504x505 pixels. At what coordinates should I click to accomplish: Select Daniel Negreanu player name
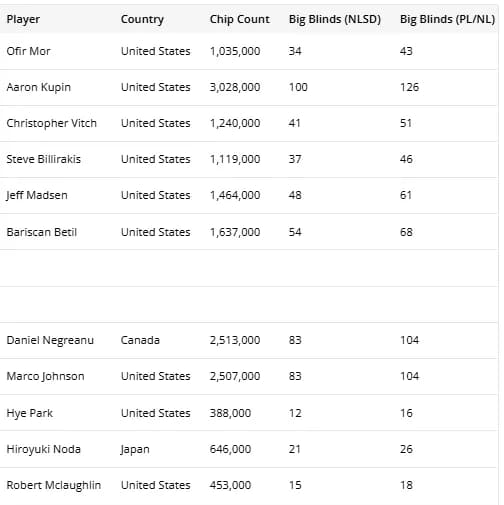(x=50, y=340)
